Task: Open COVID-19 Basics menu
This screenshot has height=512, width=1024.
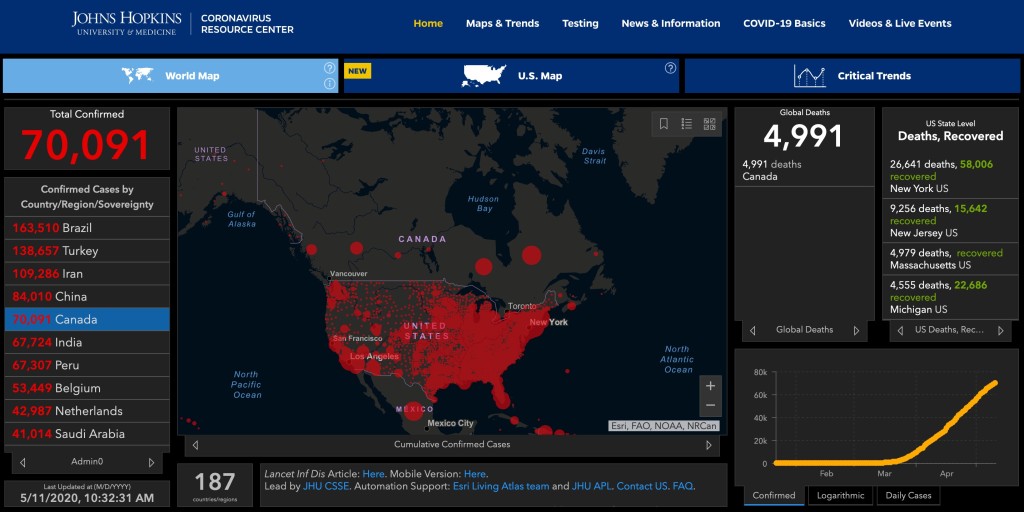Action: coord(784,24)
